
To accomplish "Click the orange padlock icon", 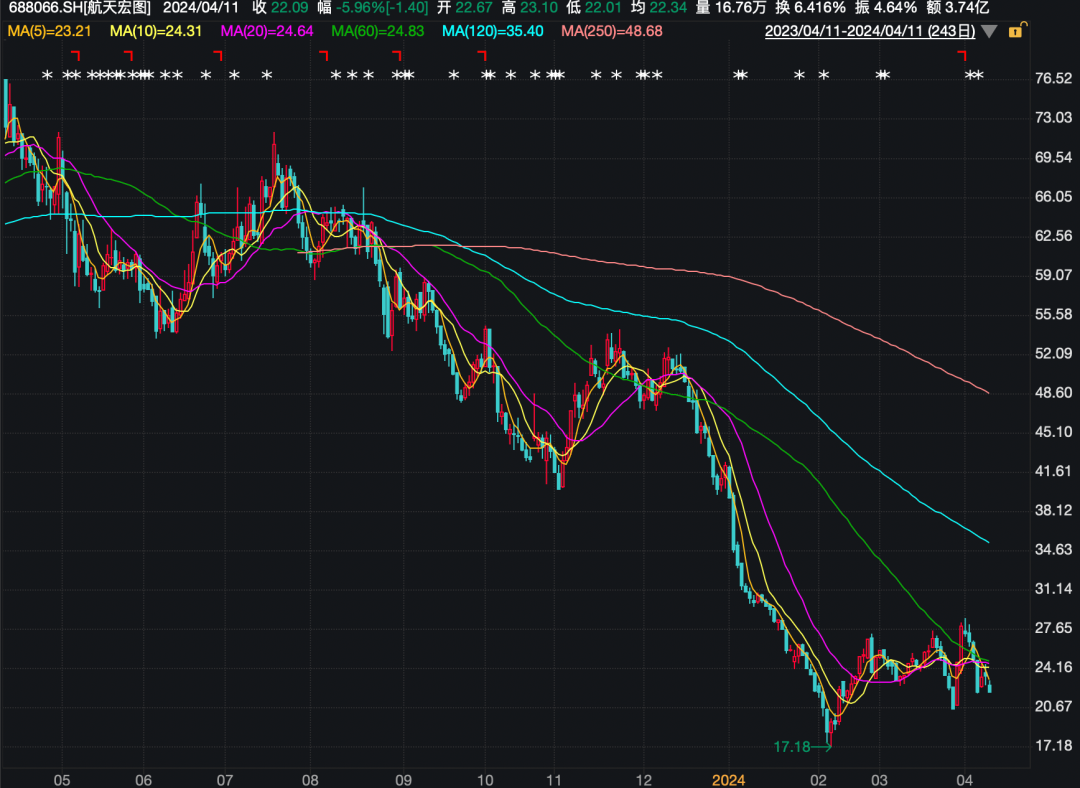I will tap(1016, 31).
